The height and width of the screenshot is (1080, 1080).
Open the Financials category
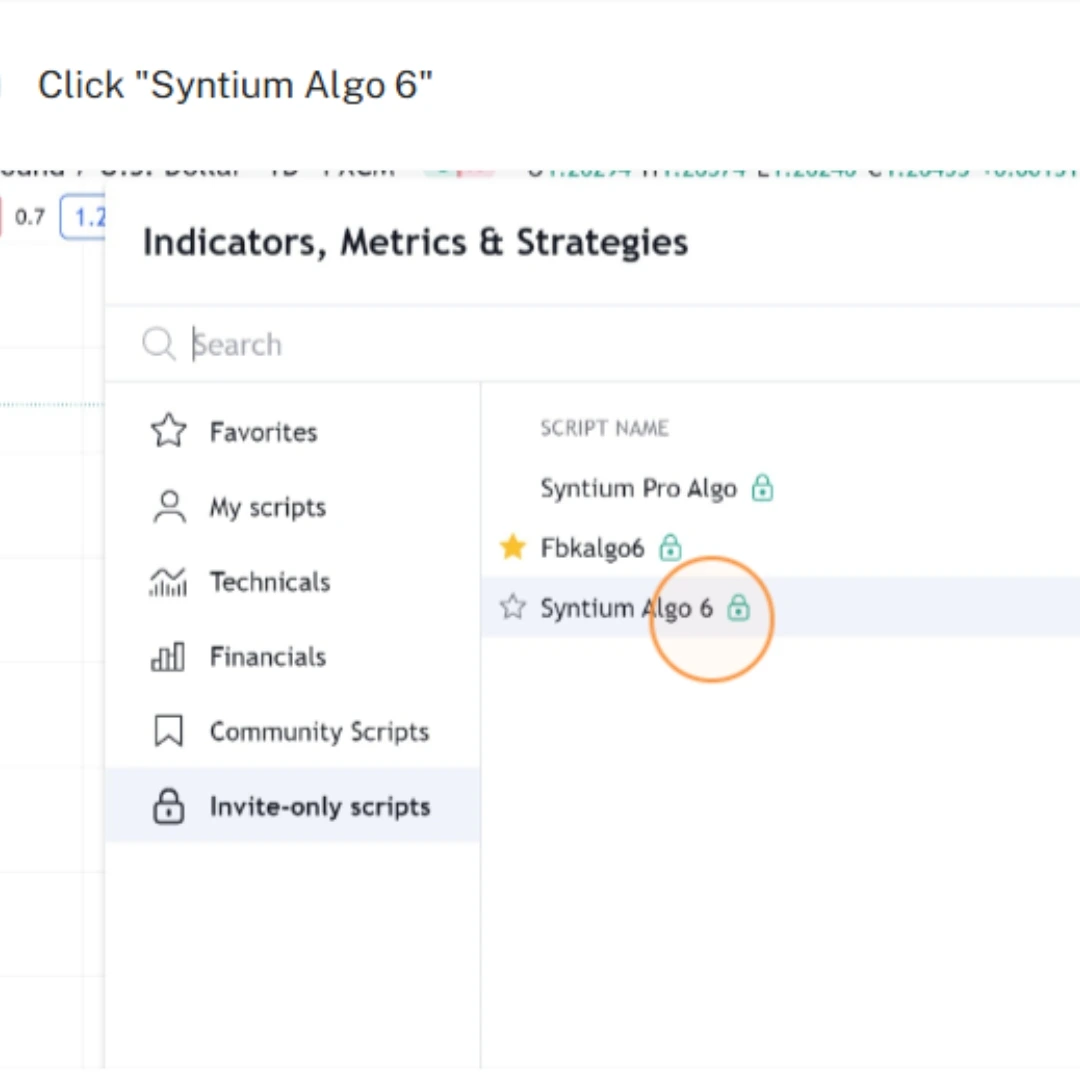[293, 657]
